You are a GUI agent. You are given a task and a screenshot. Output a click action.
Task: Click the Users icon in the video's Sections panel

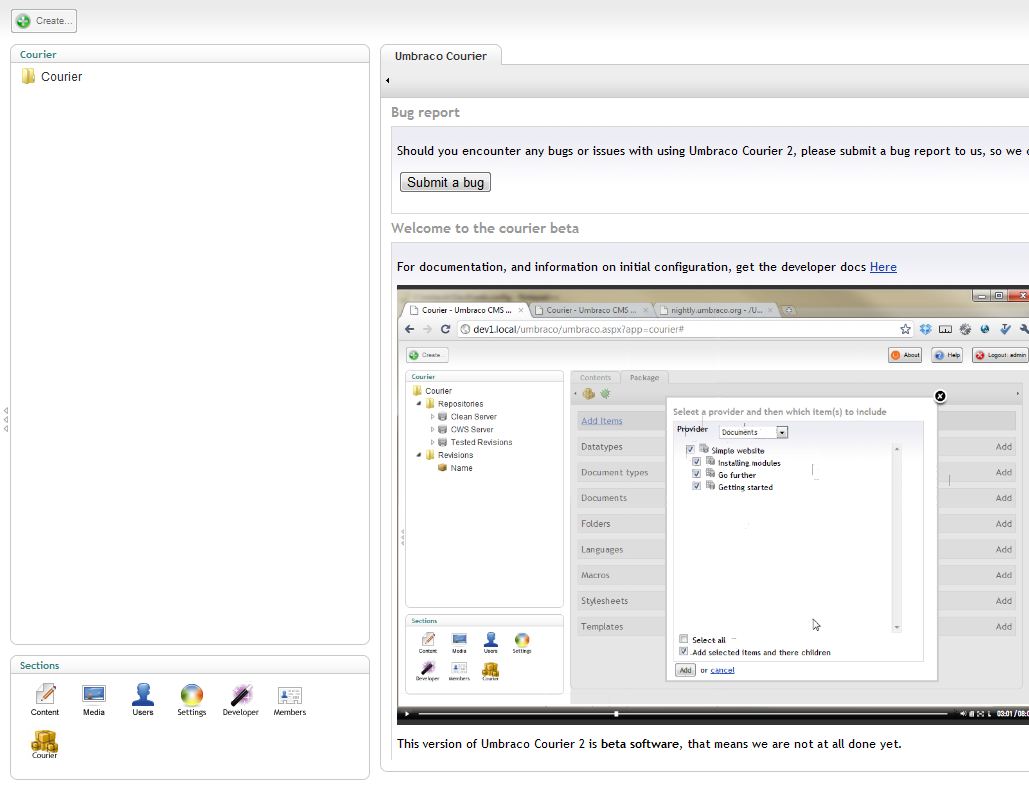pyautogui.click(x=490, y=641)
